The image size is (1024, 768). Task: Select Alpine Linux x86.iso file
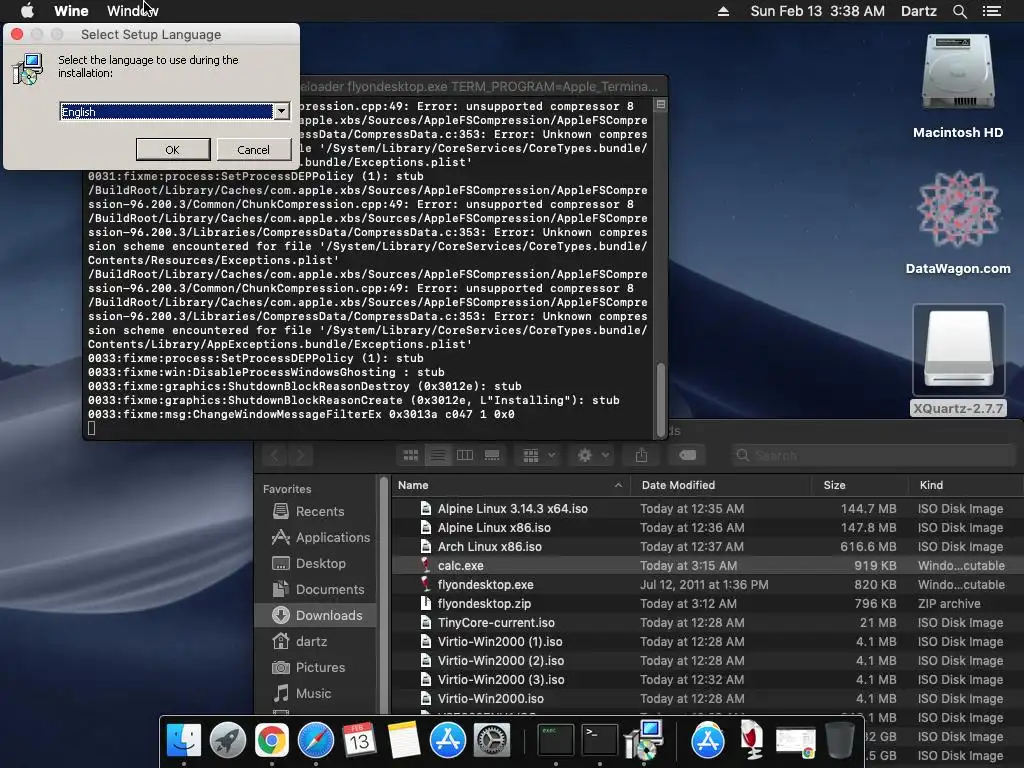(x=707, y=528)
